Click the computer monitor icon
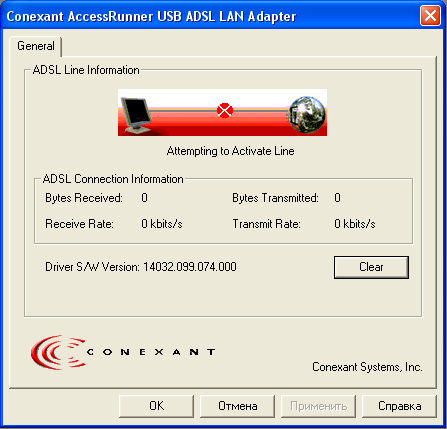This screenshot has width=447, height=429. [x=136, y=115]
